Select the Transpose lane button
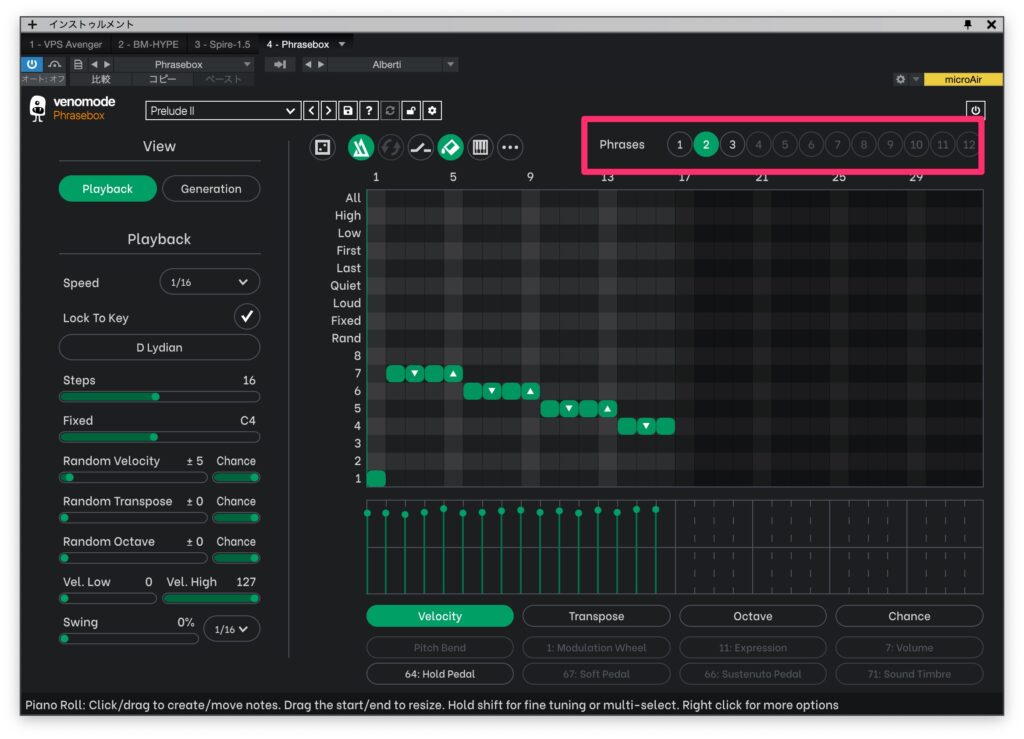This screenshot has width=1024, height=739. [x=596, y=616]
